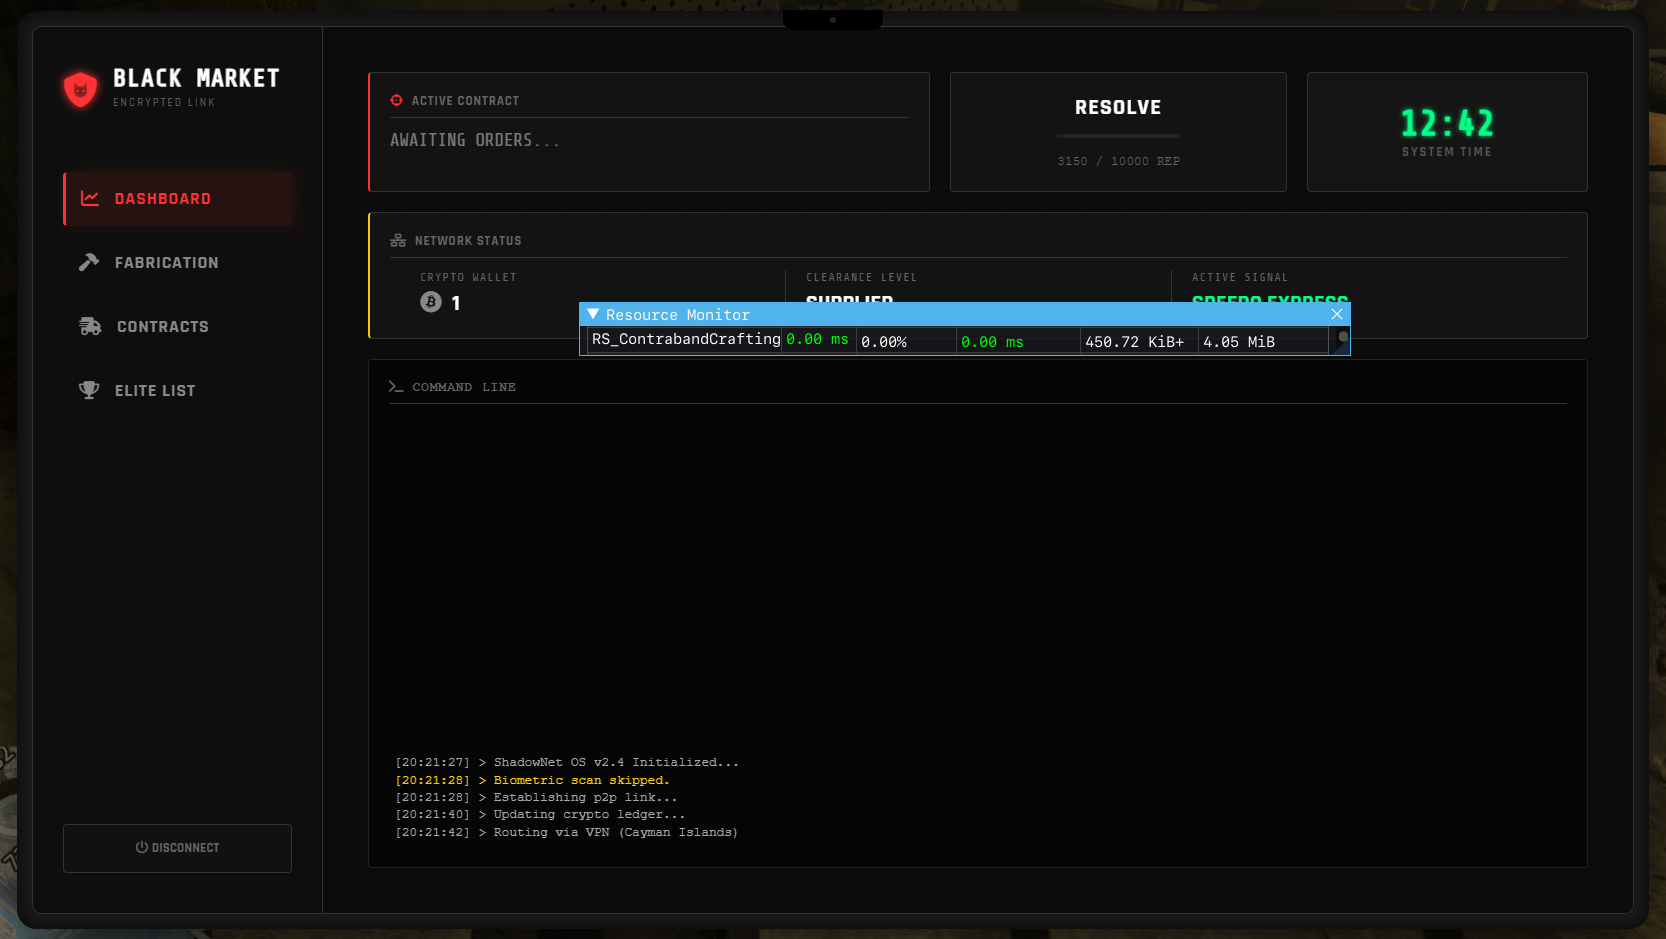Image resolution: width=1666 pixels, height=939 pixels.
Task: Click the 450.72 KiB+ memory cell
Action: click(1134, 342)
